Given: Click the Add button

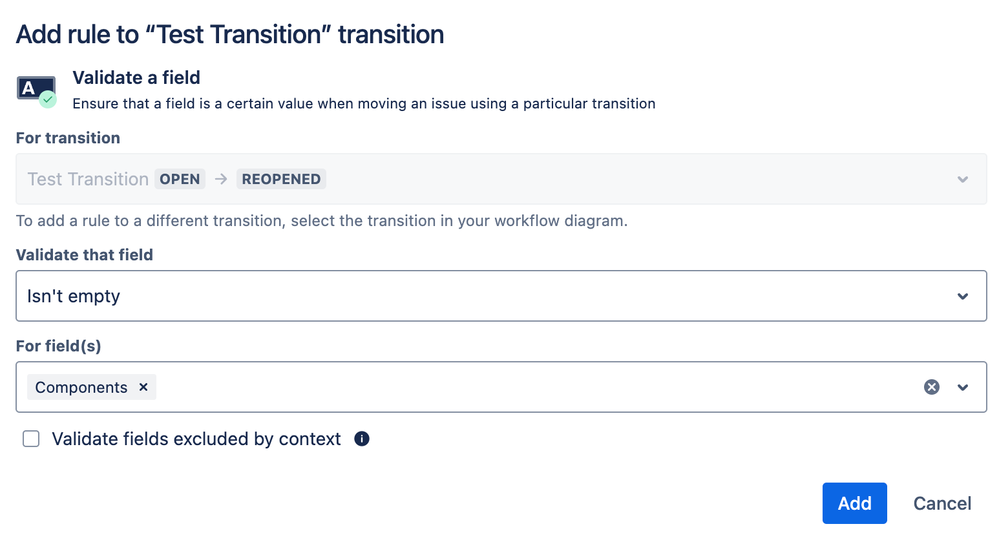Looking at the screenshot, I should point(854,503).
